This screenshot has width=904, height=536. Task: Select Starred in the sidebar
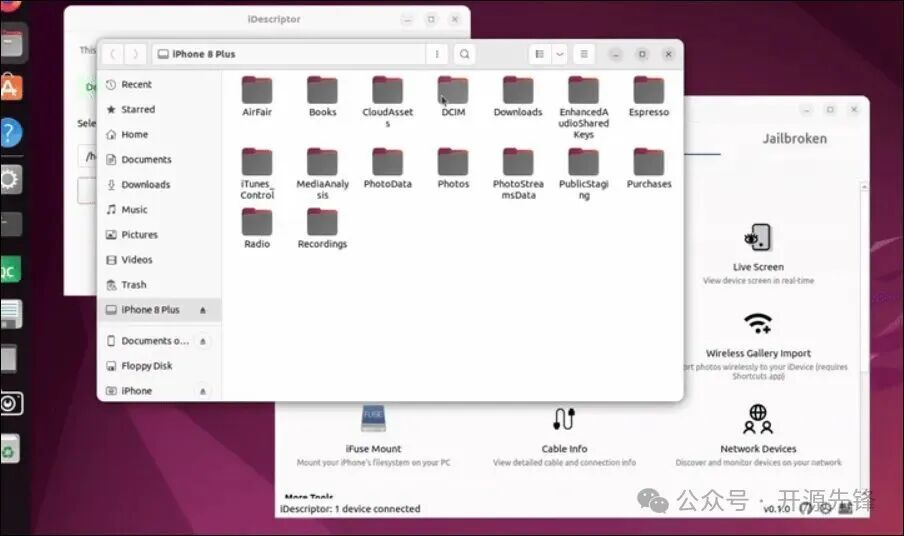159,110
